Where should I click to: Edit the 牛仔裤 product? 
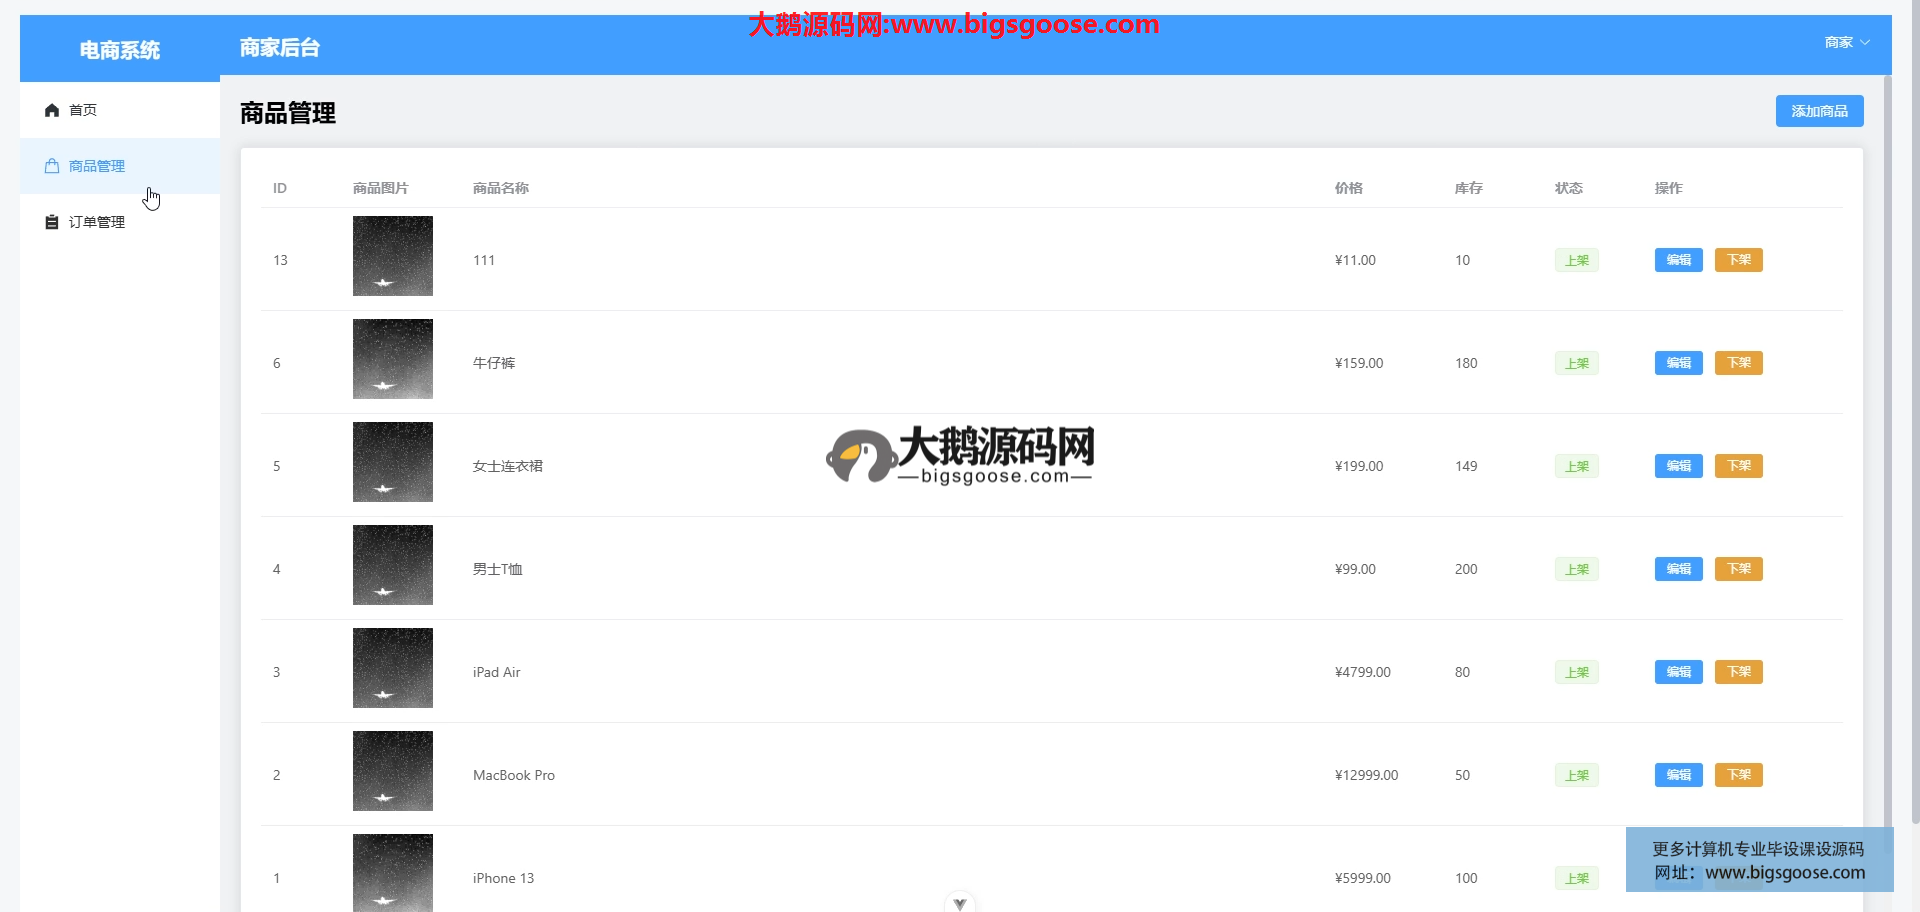click(1678, 363)
